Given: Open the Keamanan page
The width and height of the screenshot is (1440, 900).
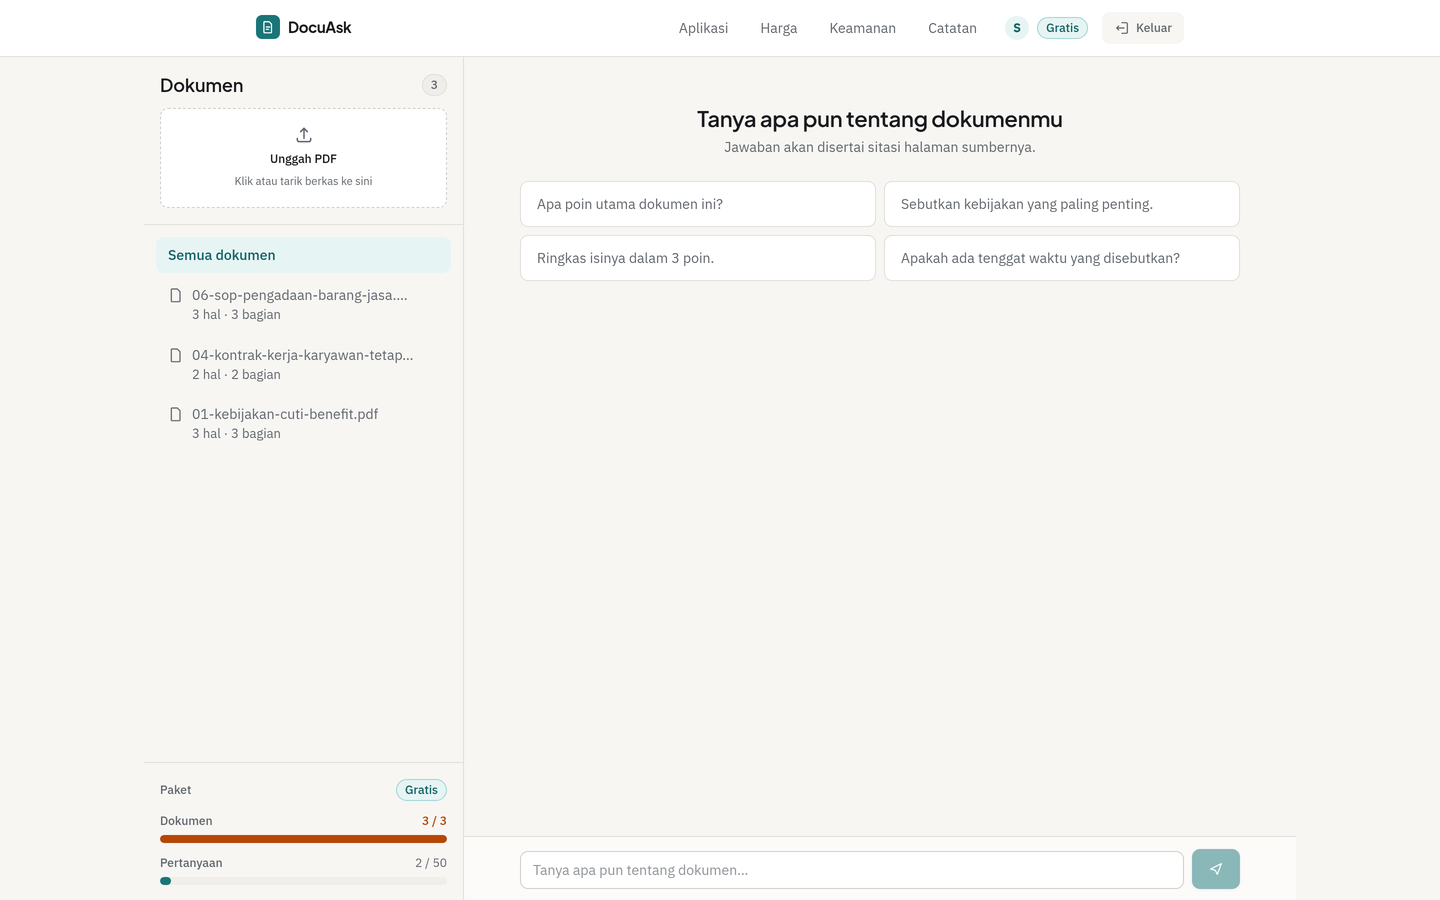Looking at the screenshot, I should (x=863, y=28).
